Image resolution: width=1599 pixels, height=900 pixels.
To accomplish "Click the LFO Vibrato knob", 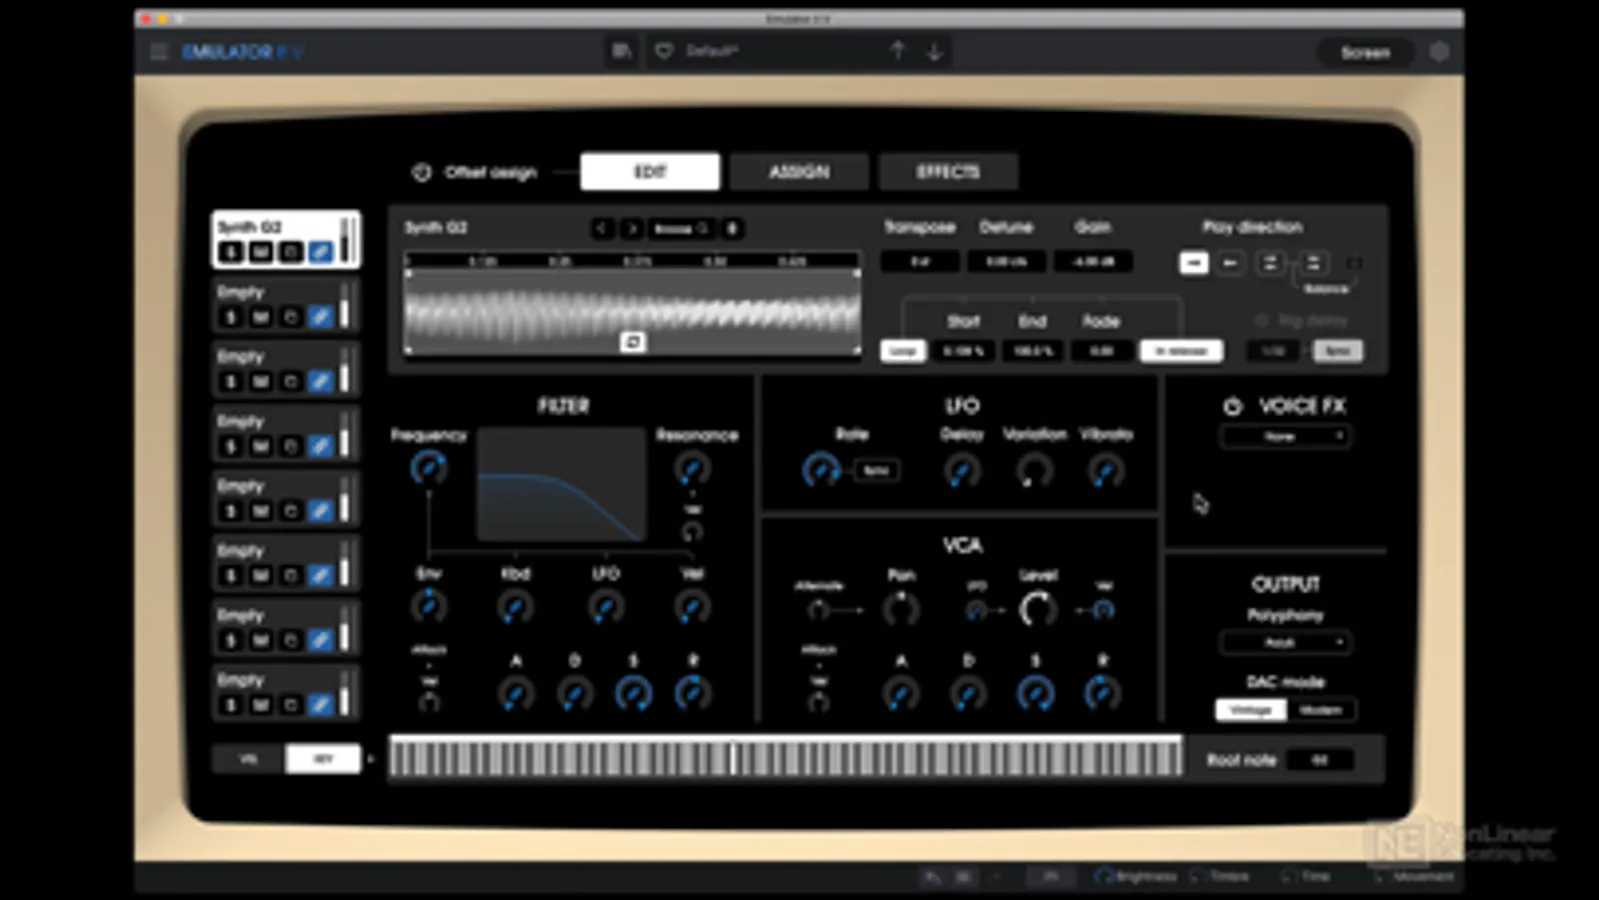I will coord(1106,470).
